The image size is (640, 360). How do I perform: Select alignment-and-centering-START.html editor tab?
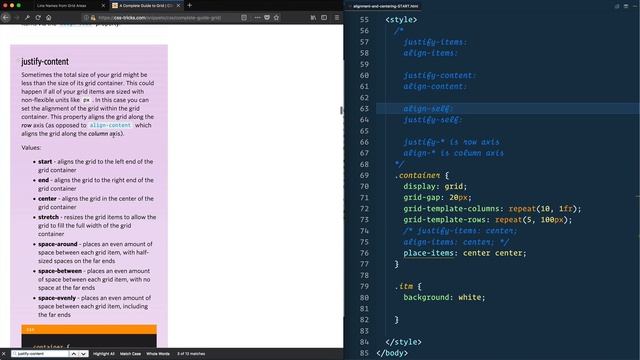[386, 6]
